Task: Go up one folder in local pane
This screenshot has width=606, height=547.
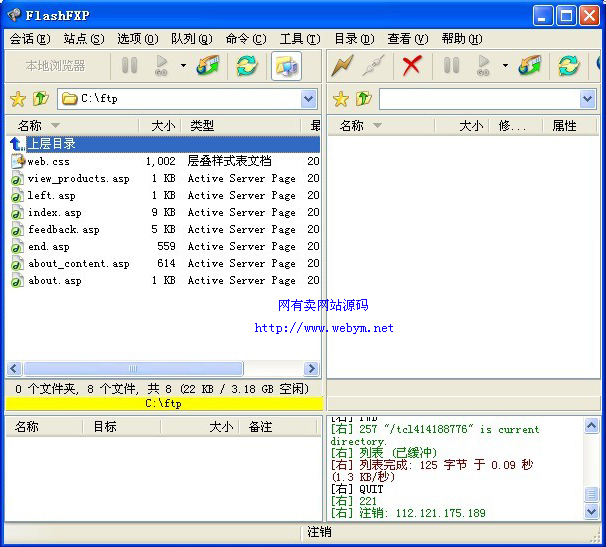Action: pyautogui.click(x=41, y=99)
